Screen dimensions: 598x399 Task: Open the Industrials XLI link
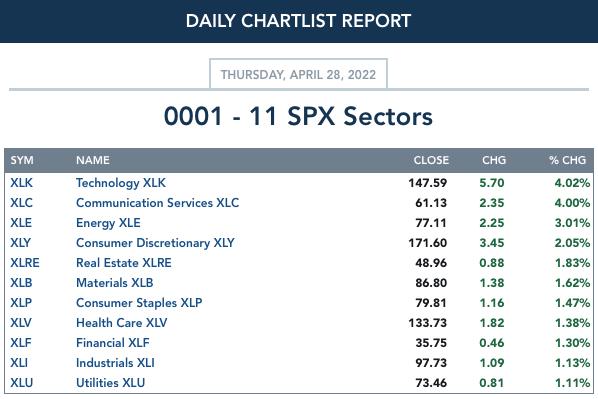pos(115,362)
